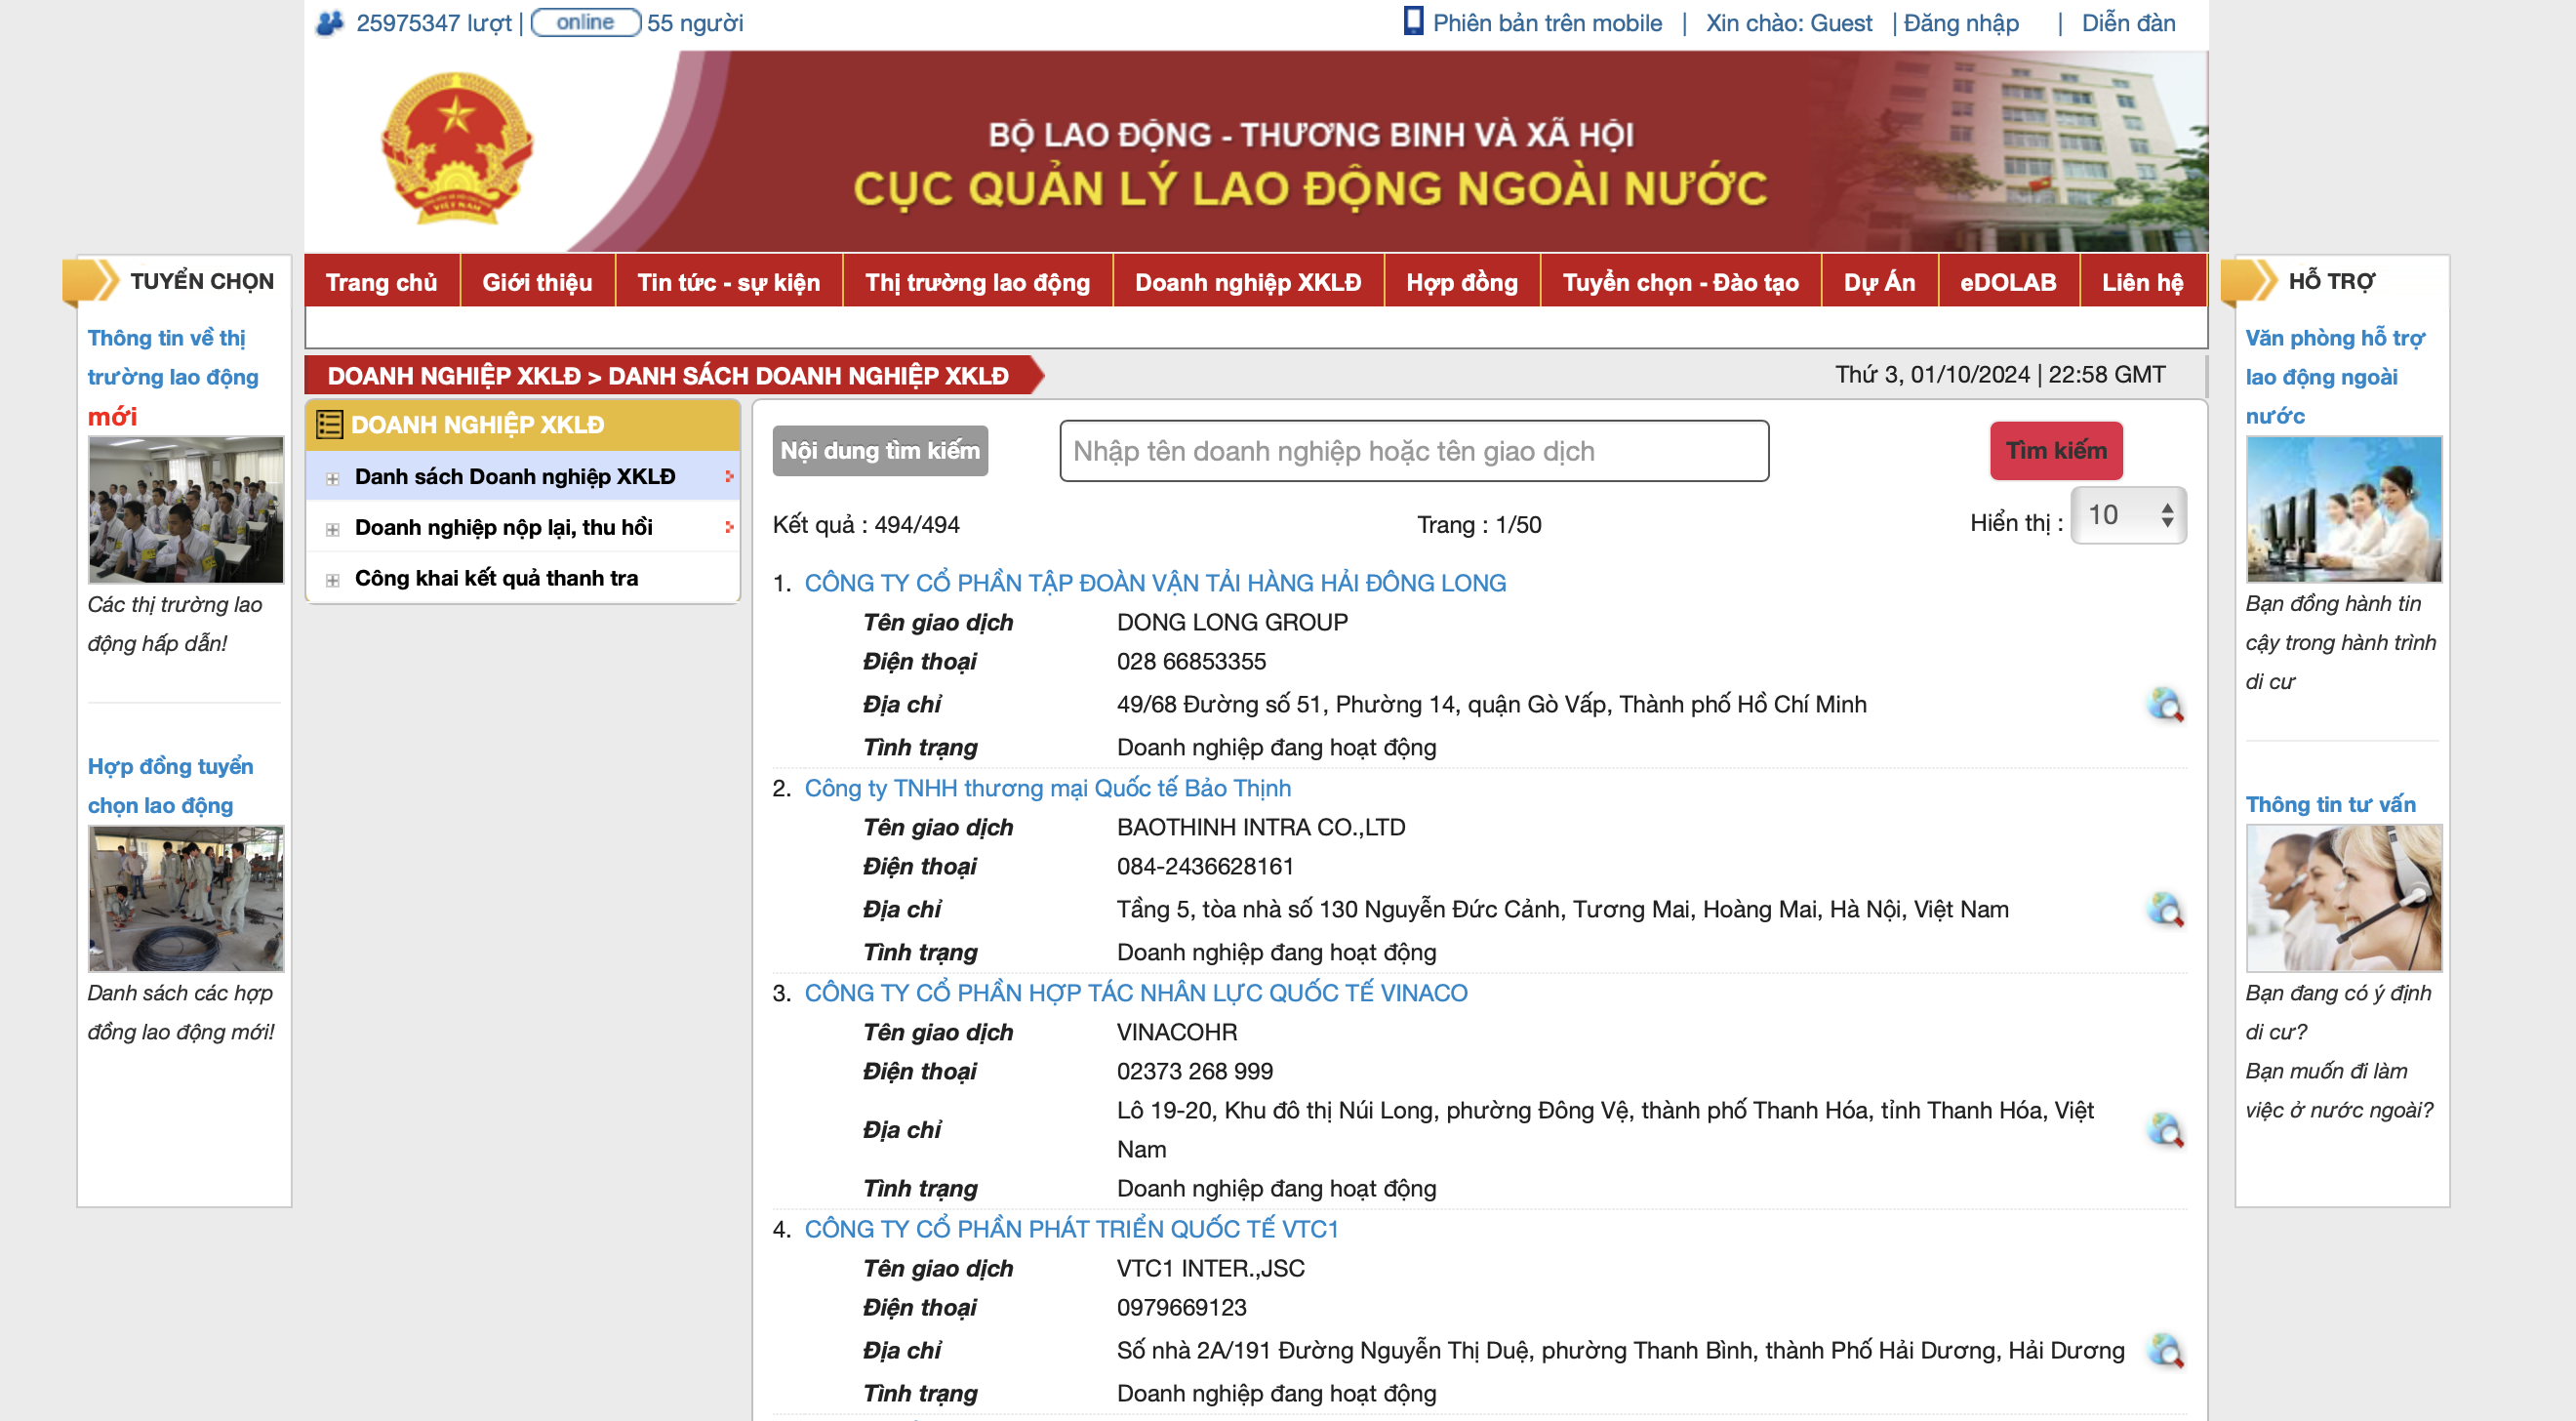Open the Hiển thị results-per-page dropdown
2576x1421 pixels.
2127,515
